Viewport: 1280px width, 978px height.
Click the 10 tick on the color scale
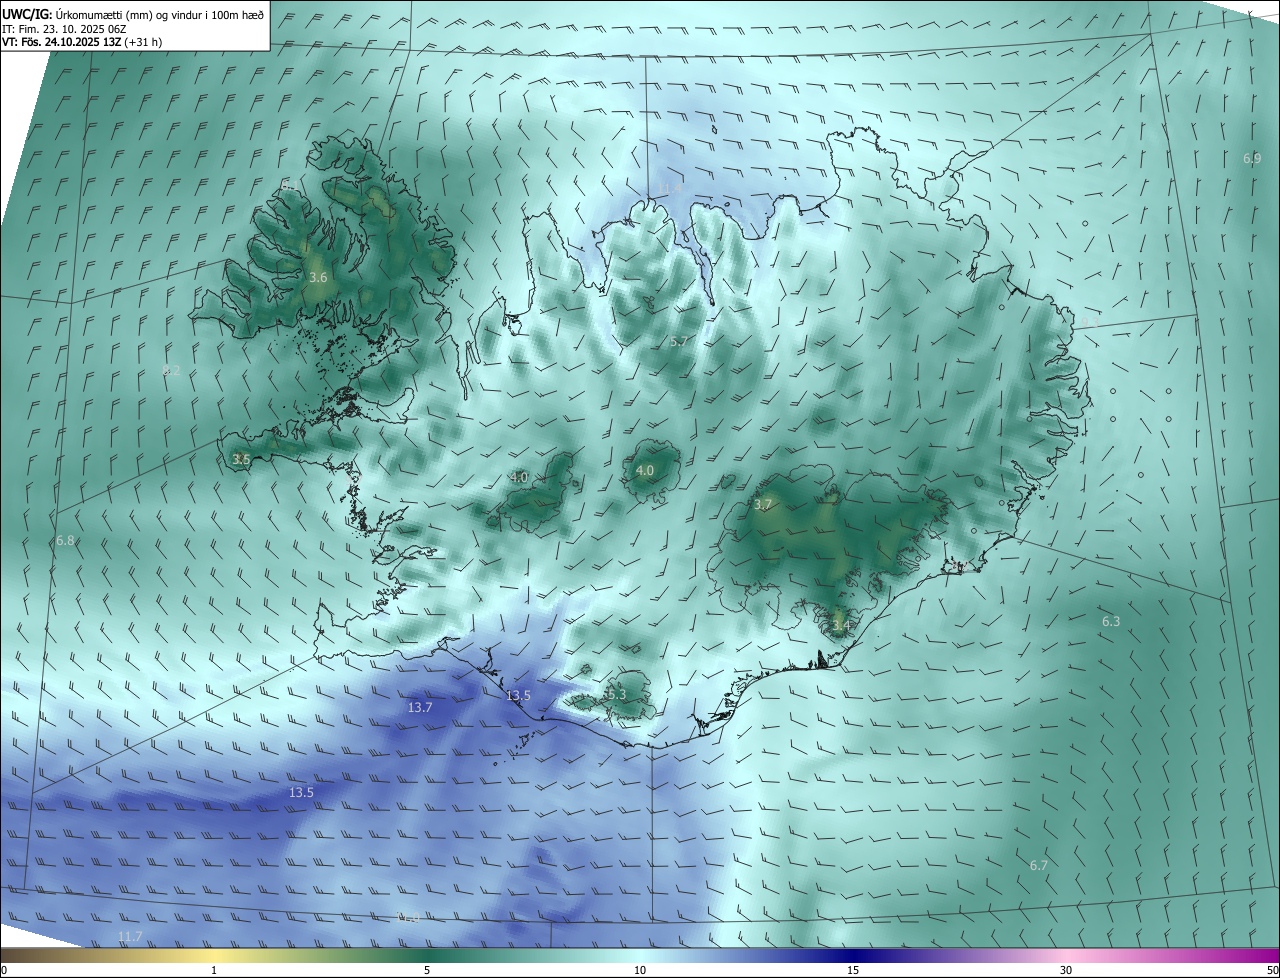click(x=640, y=970)
